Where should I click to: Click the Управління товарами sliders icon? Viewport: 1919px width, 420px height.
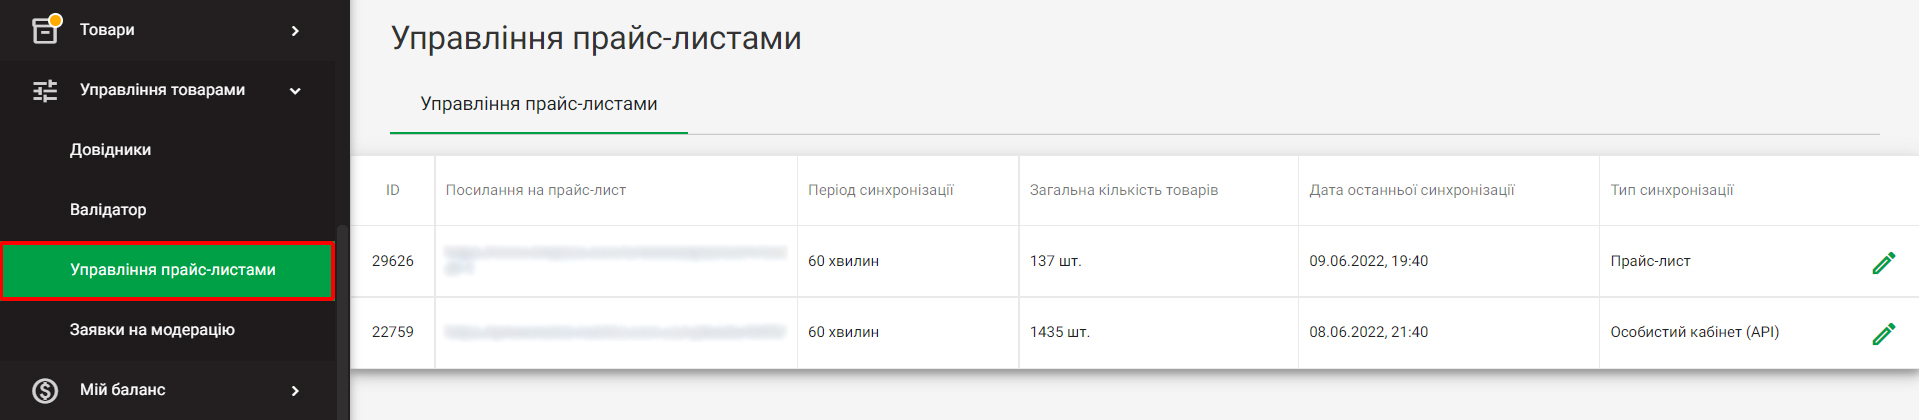click(x=45, y=91)
